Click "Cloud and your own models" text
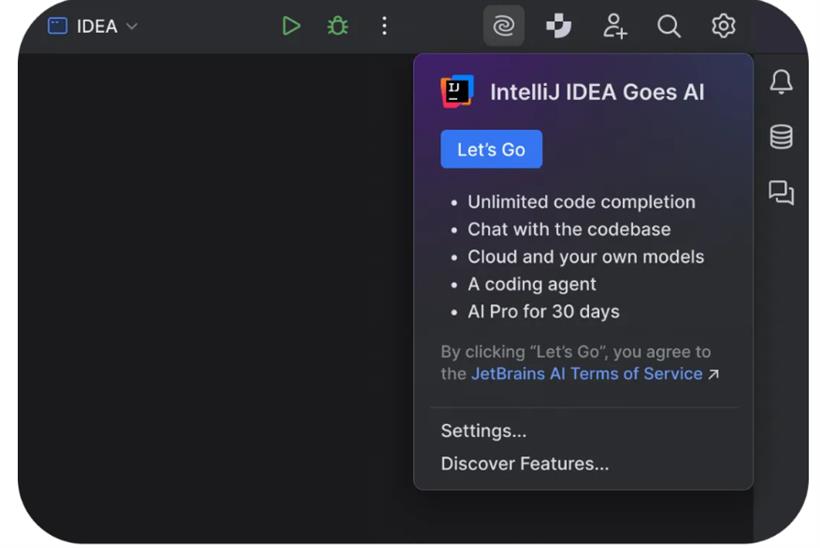The image size is (820, 548). pyautogui.click(x=586, y=257)
